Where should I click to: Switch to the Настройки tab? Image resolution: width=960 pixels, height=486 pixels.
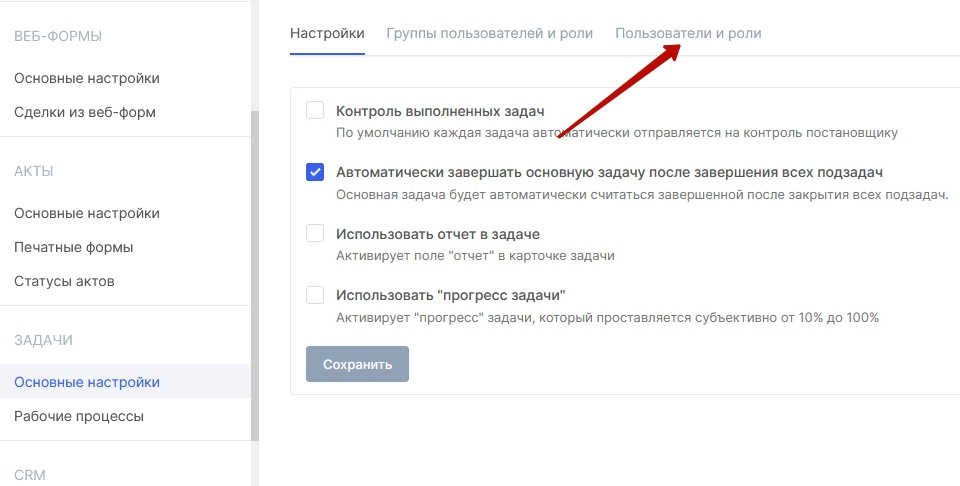[327, 33]
